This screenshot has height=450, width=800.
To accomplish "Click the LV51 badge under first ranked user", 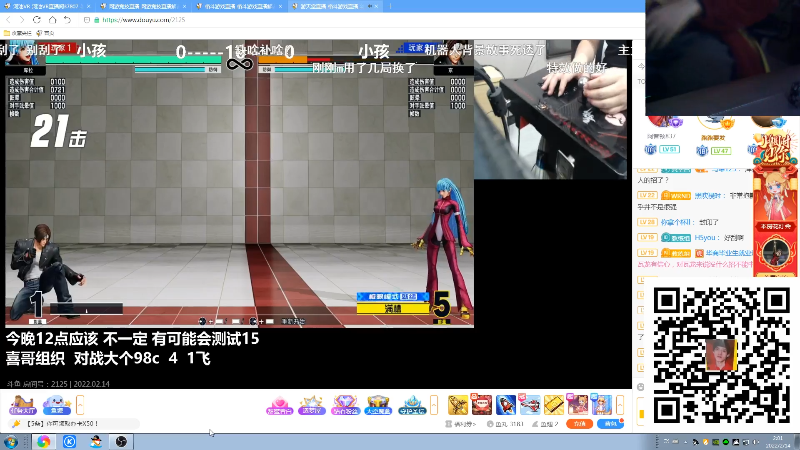I will [668, 149].
